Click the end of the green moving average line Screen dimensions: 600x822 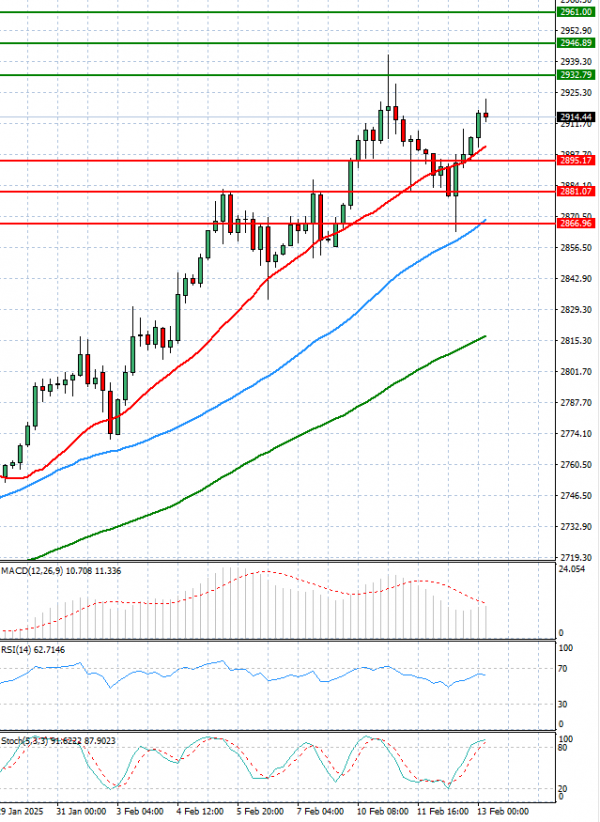[486, 336]
